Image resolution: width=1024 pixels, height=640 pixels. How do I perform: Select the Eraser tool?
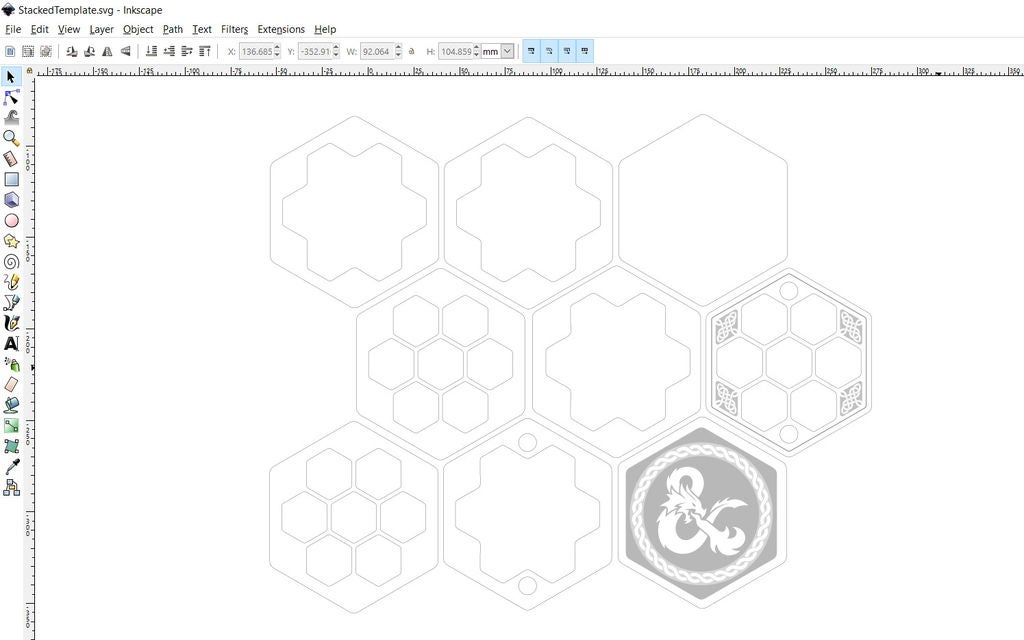[x=11, y=385]
